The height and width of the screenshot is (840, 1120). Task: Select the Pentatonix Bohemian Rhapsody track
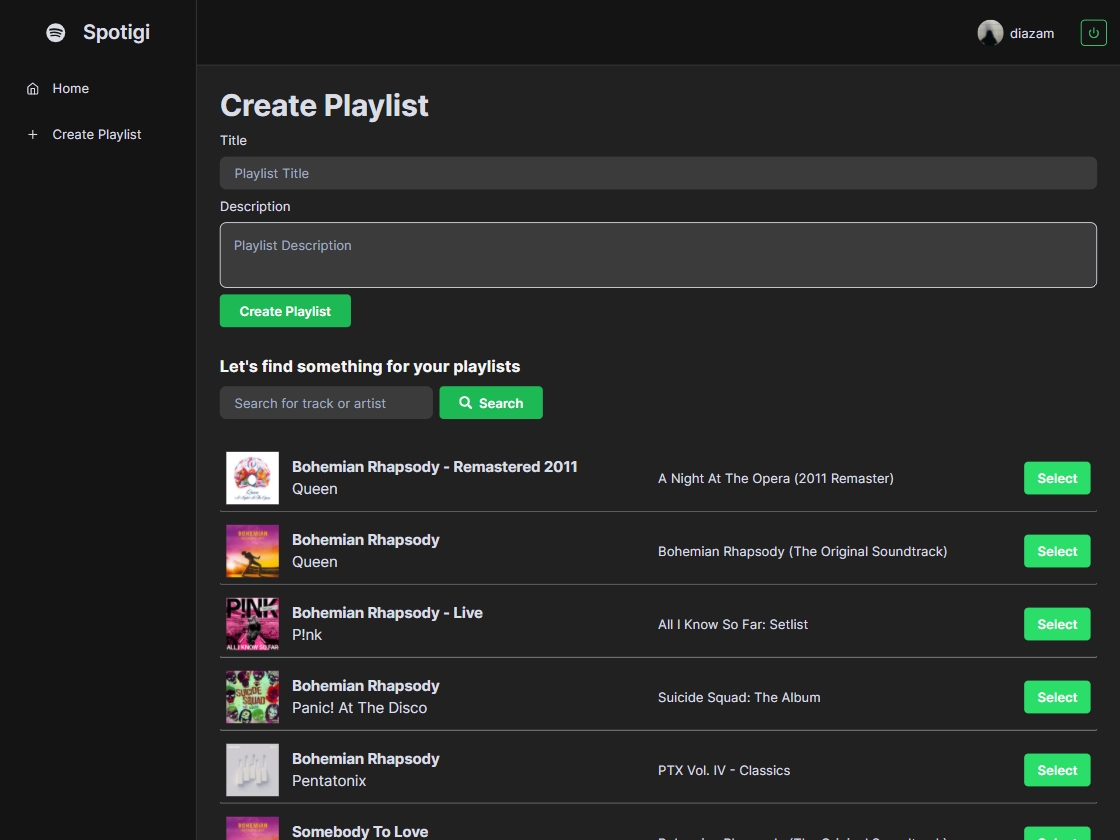1057,770
